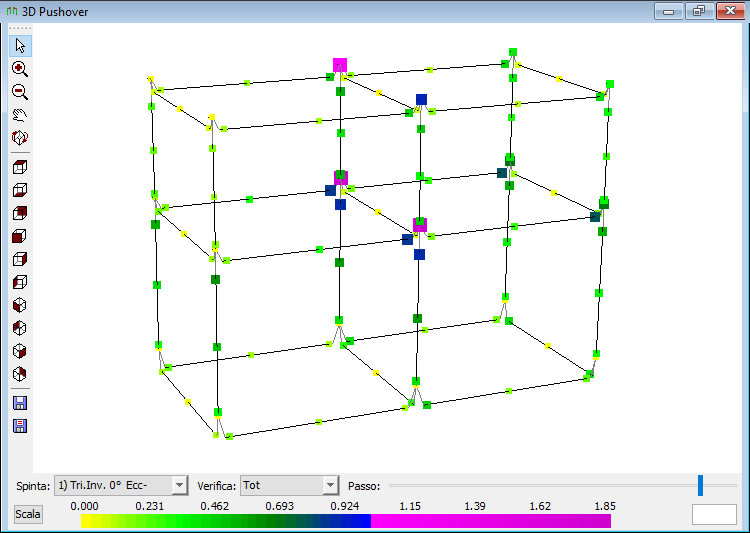Click the Spinta: label
Screen dimensions: 750x533
[x=33, y=486]
